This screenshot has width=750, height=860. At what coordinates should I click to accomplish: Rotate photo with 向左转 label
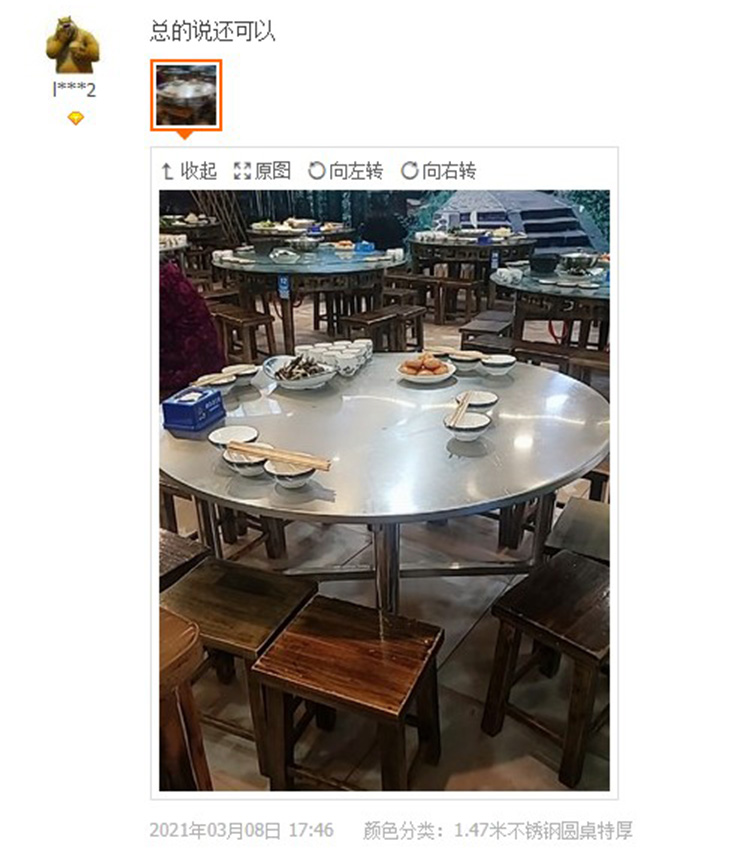pos(356,171)
